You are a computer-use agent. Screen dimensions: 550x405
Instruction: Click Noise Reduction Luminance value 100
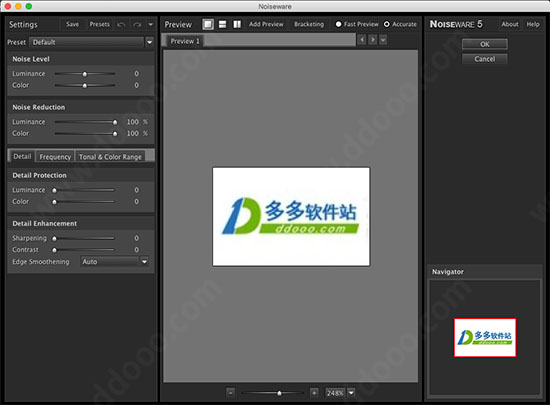[x=133, y=122]
